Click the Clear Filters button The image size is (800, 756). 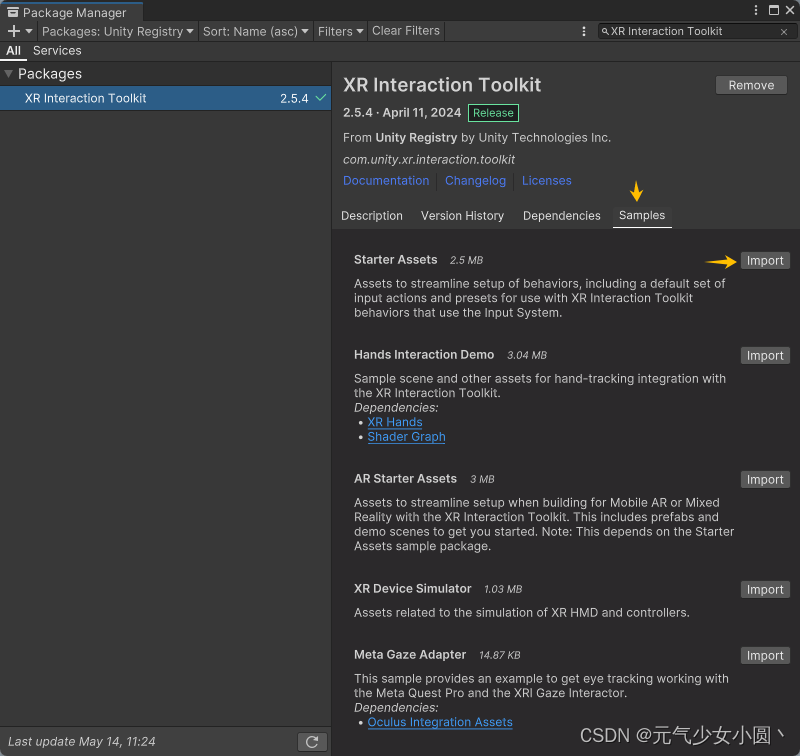[x=406, y=31]
